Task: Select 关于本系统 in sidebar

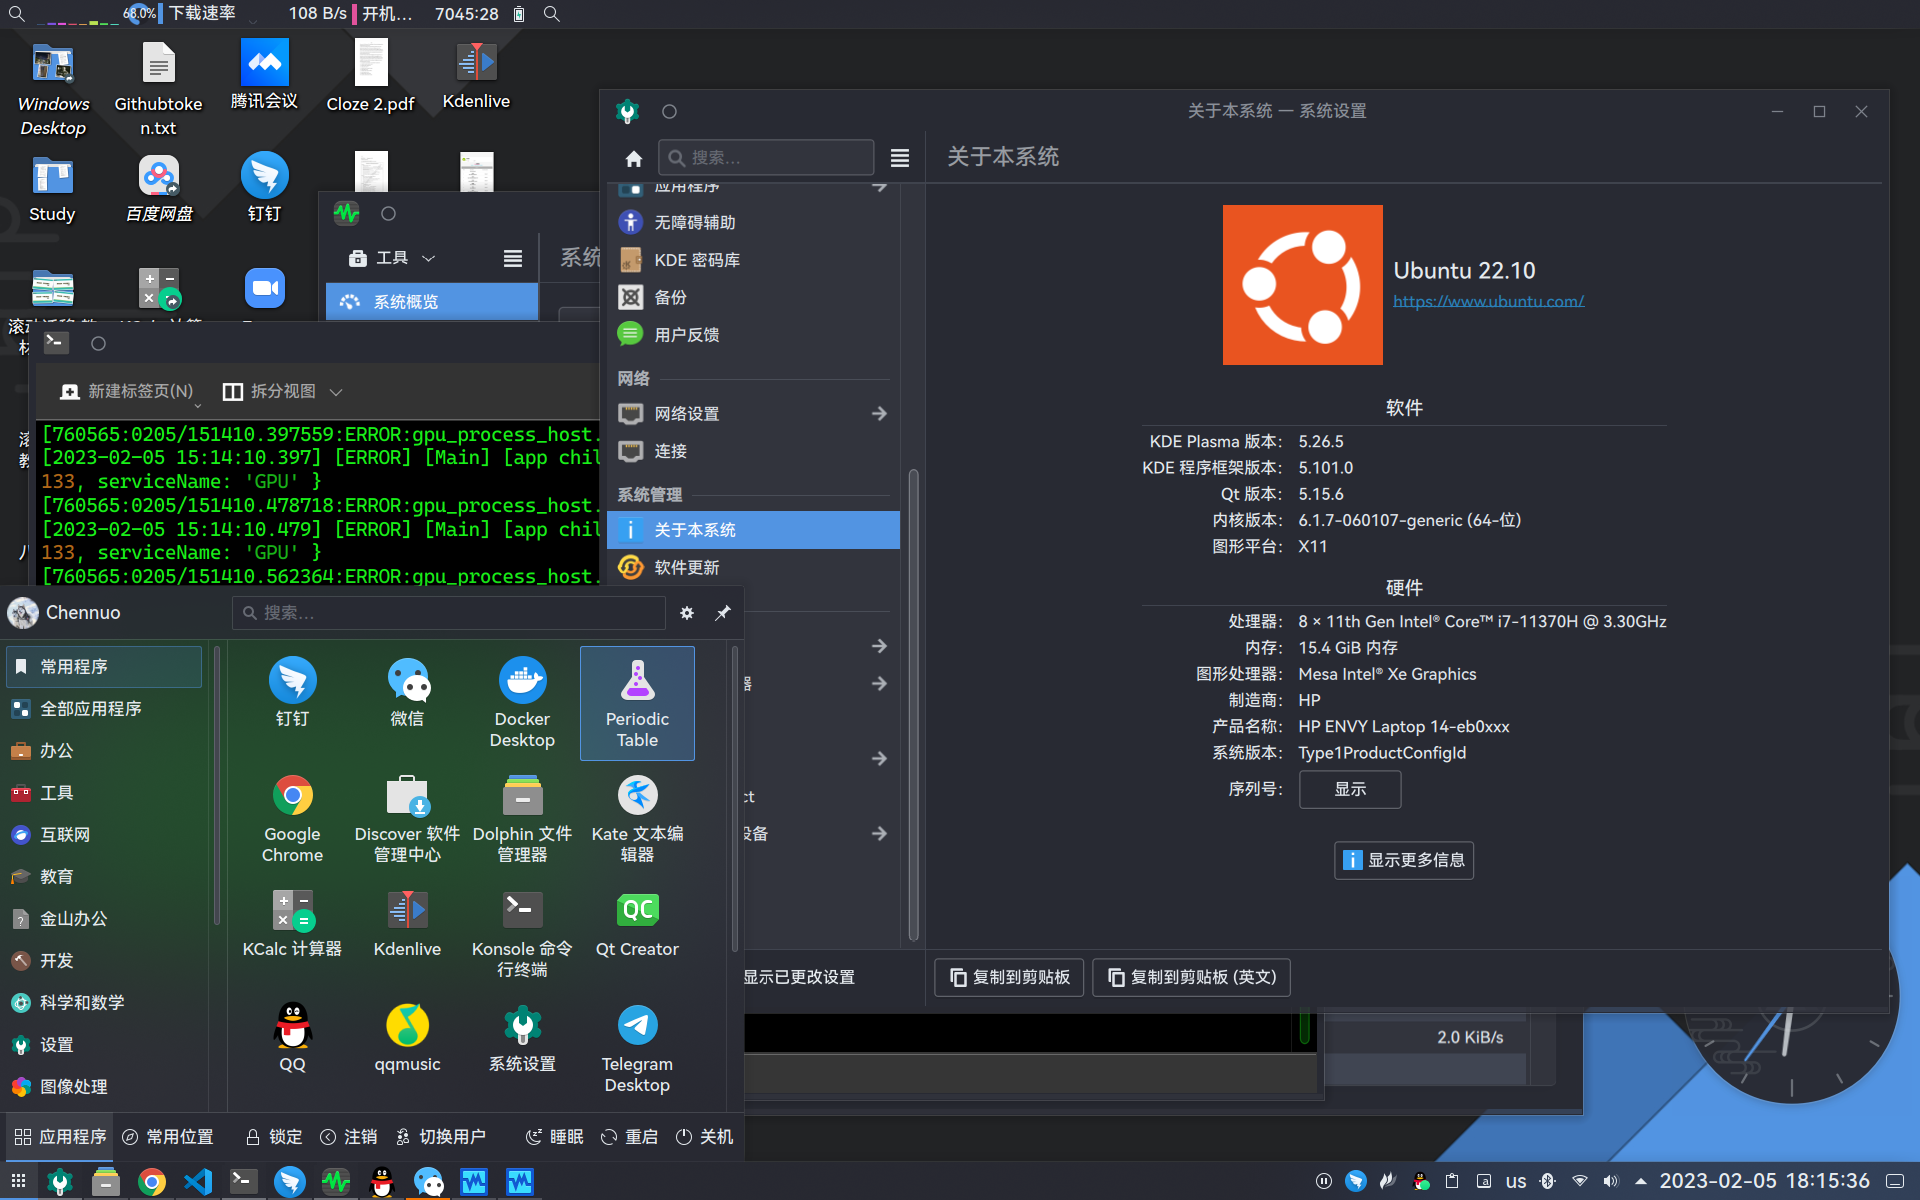Action: 753,530
